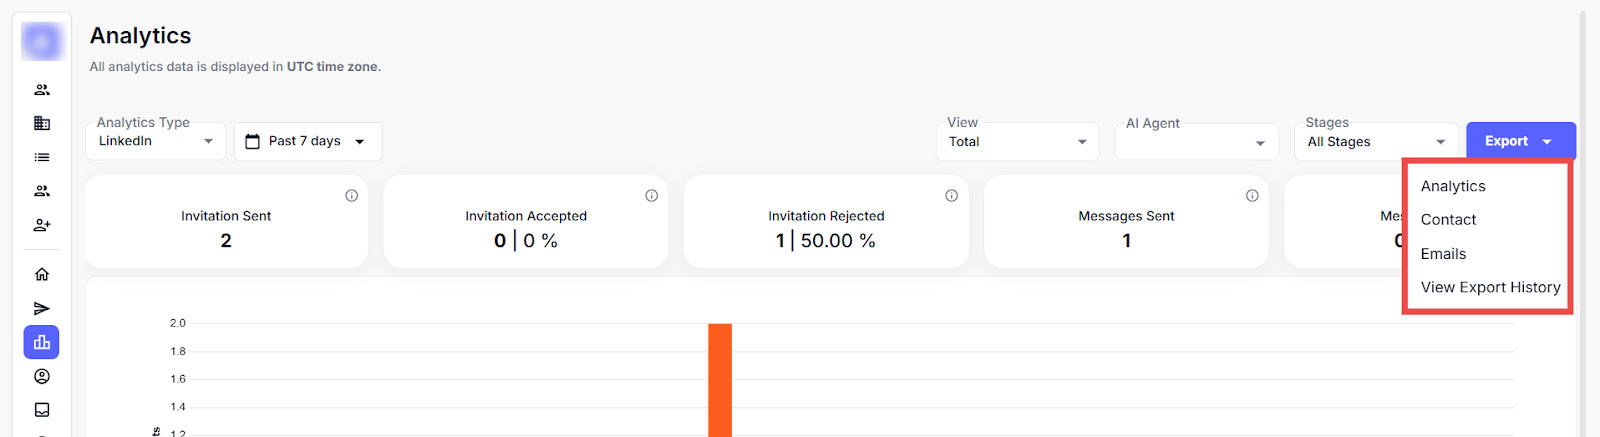The image size is (1600, 437).
Task: Expand the Analytics Type LinkedIn dropdown
Action: 156,141
